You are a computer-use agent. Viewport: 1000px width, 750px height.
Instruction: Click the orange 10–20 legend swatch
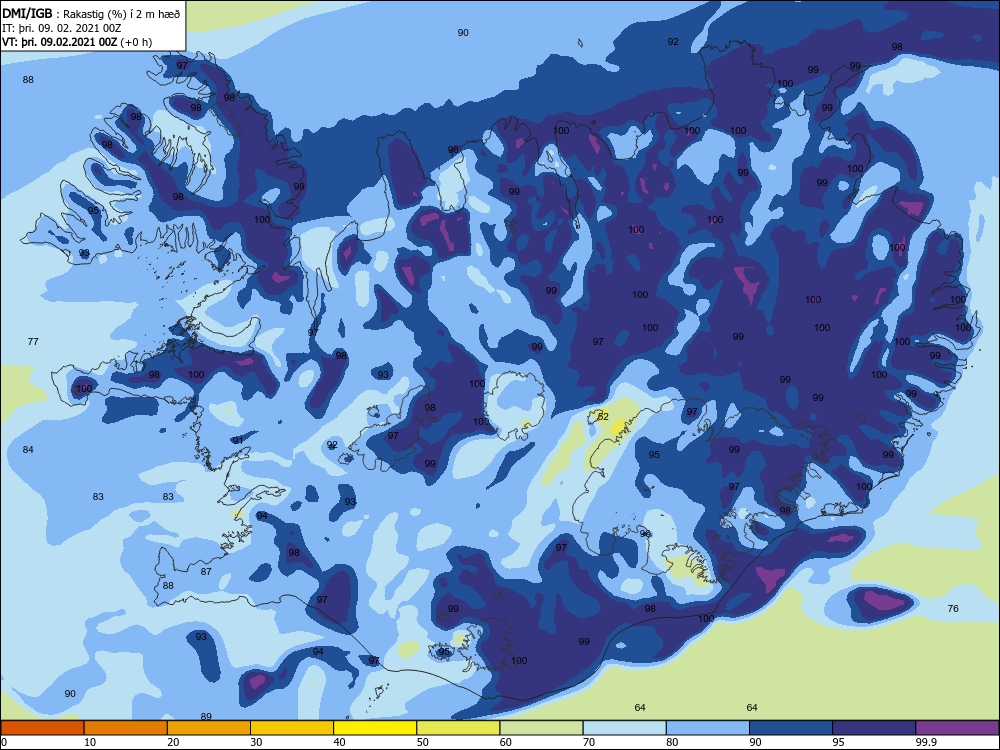coord(126,728)
